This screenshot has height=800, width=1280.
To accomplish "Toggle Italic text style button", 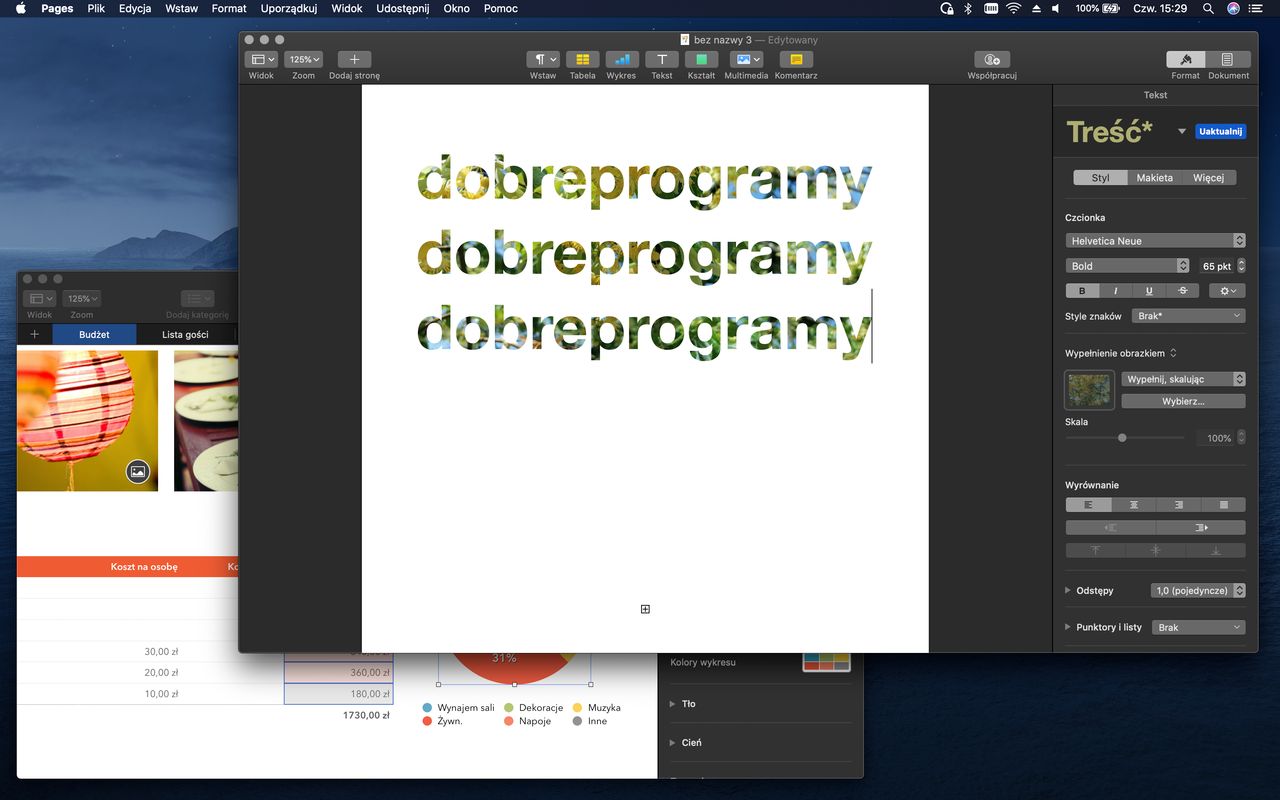I will point(1115,291).
